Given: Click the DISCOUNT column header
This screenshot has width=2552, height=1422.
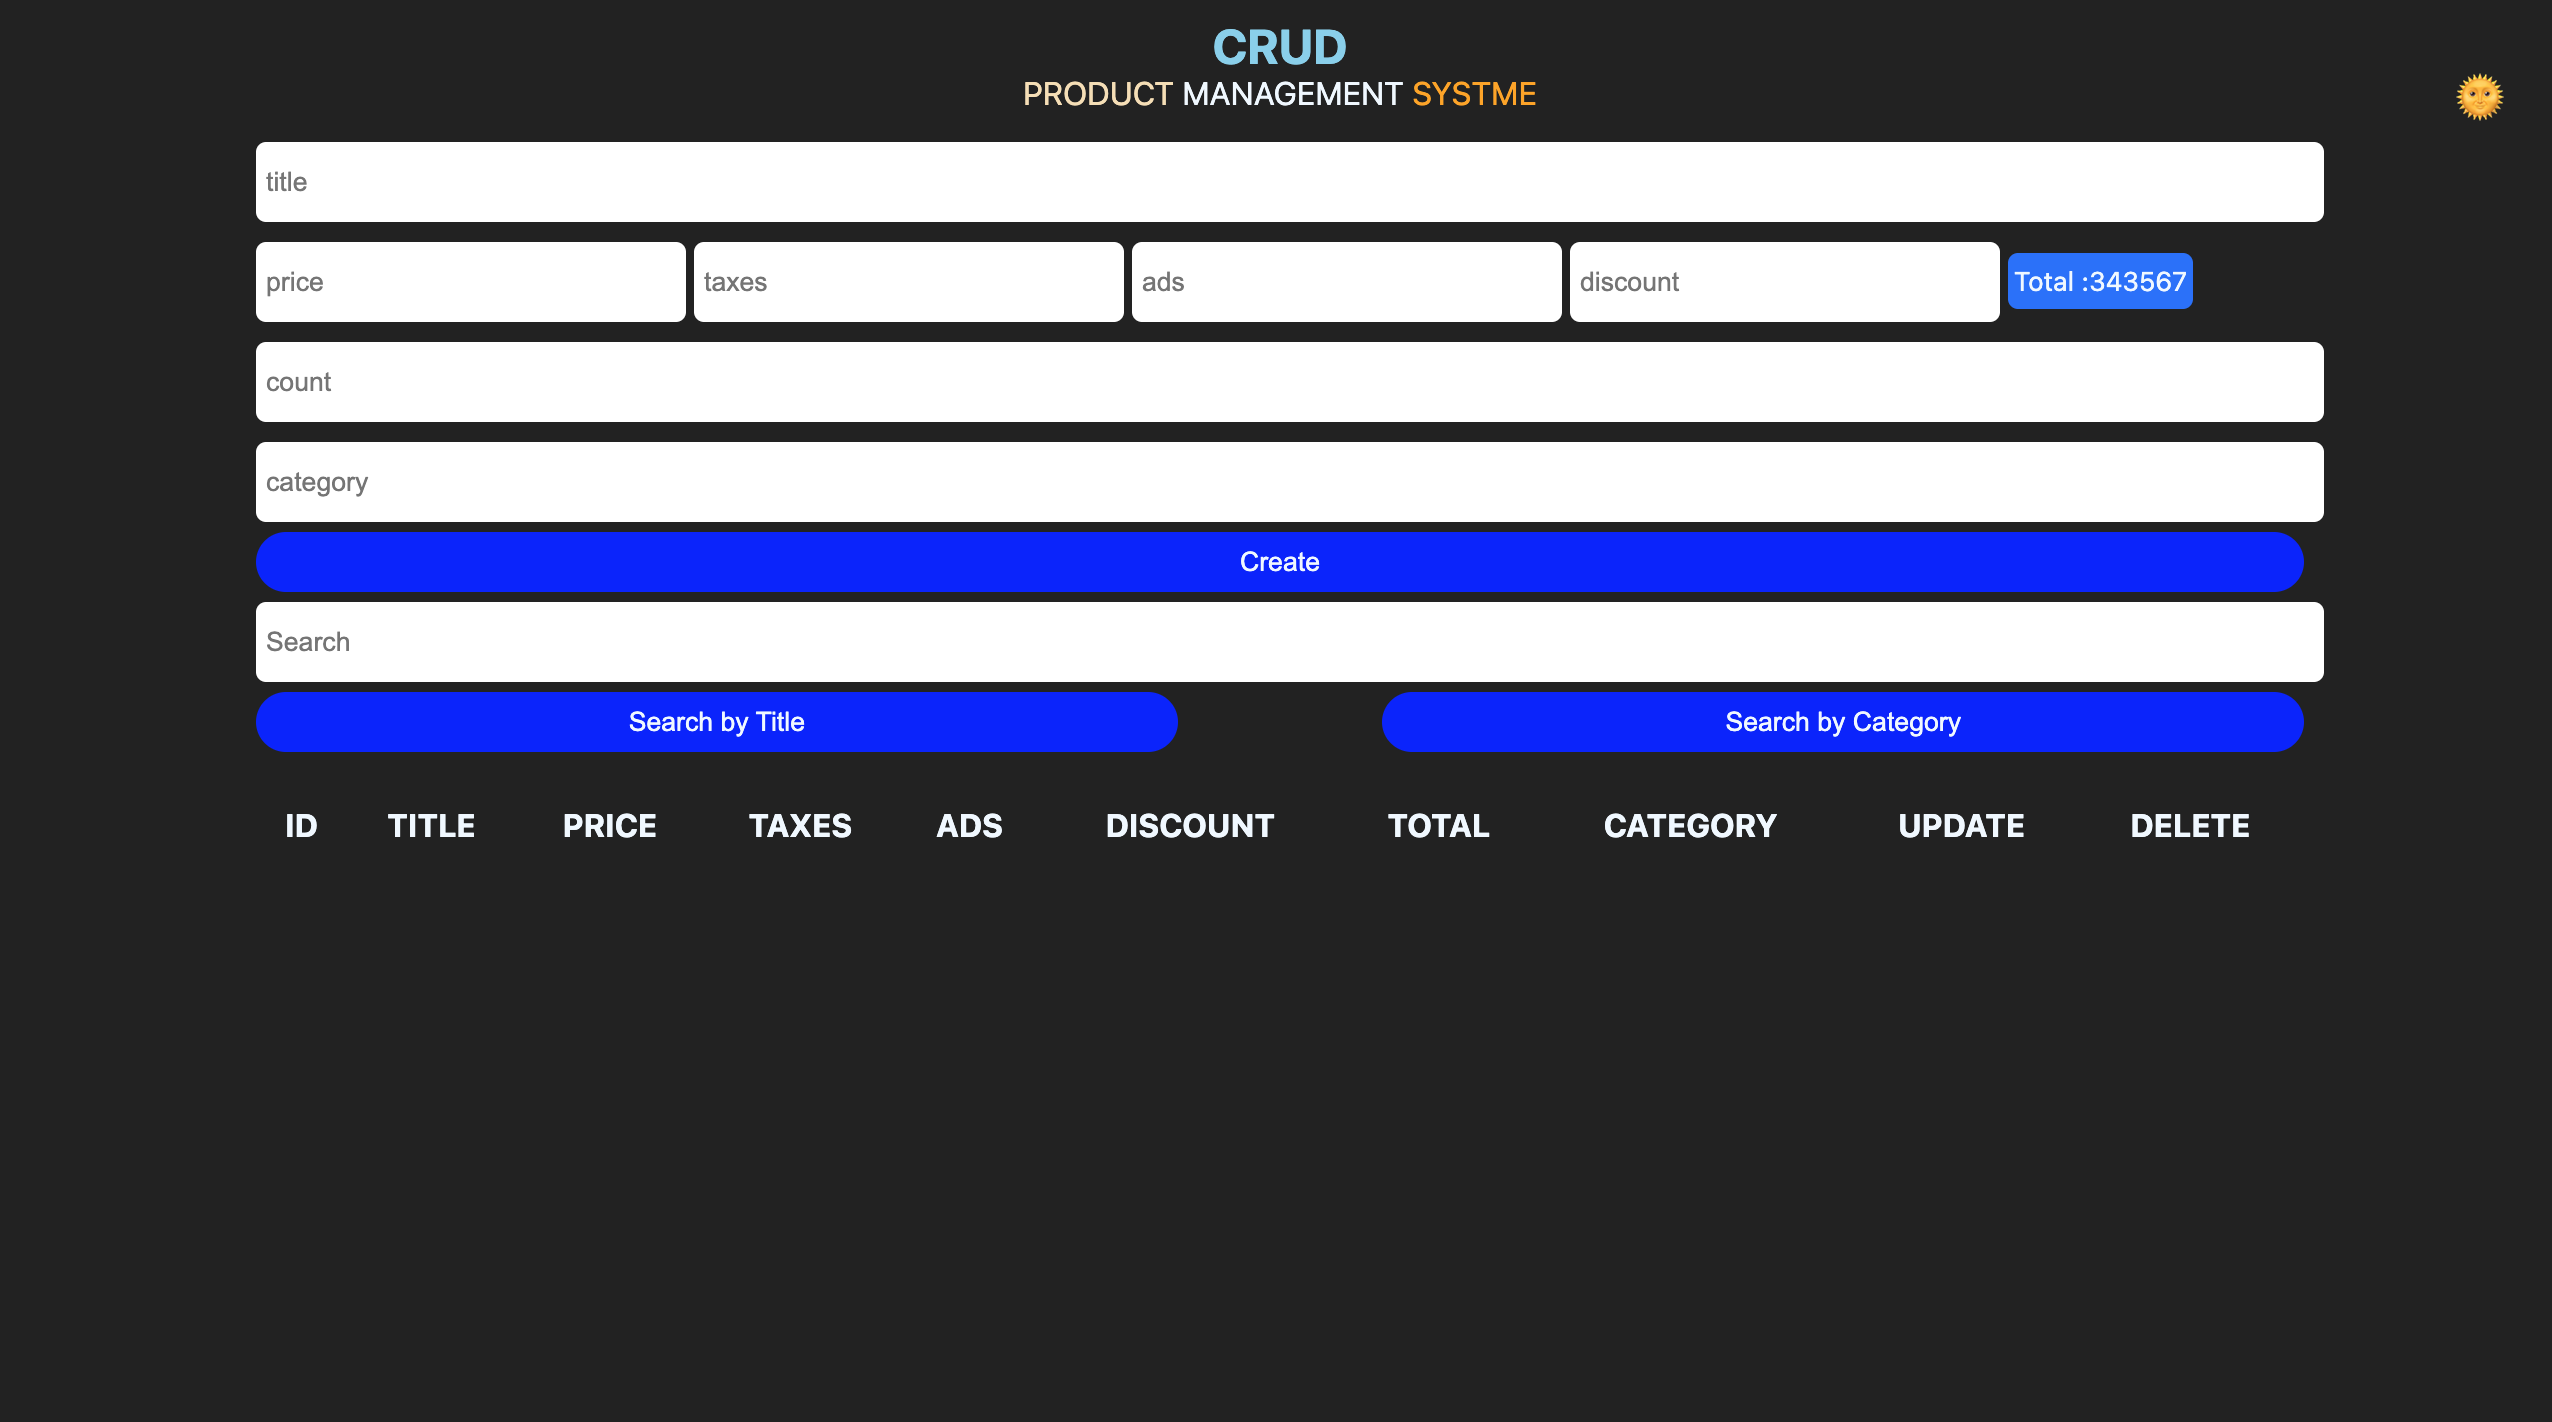Looking at the screenshot, I should point(1189,826).
